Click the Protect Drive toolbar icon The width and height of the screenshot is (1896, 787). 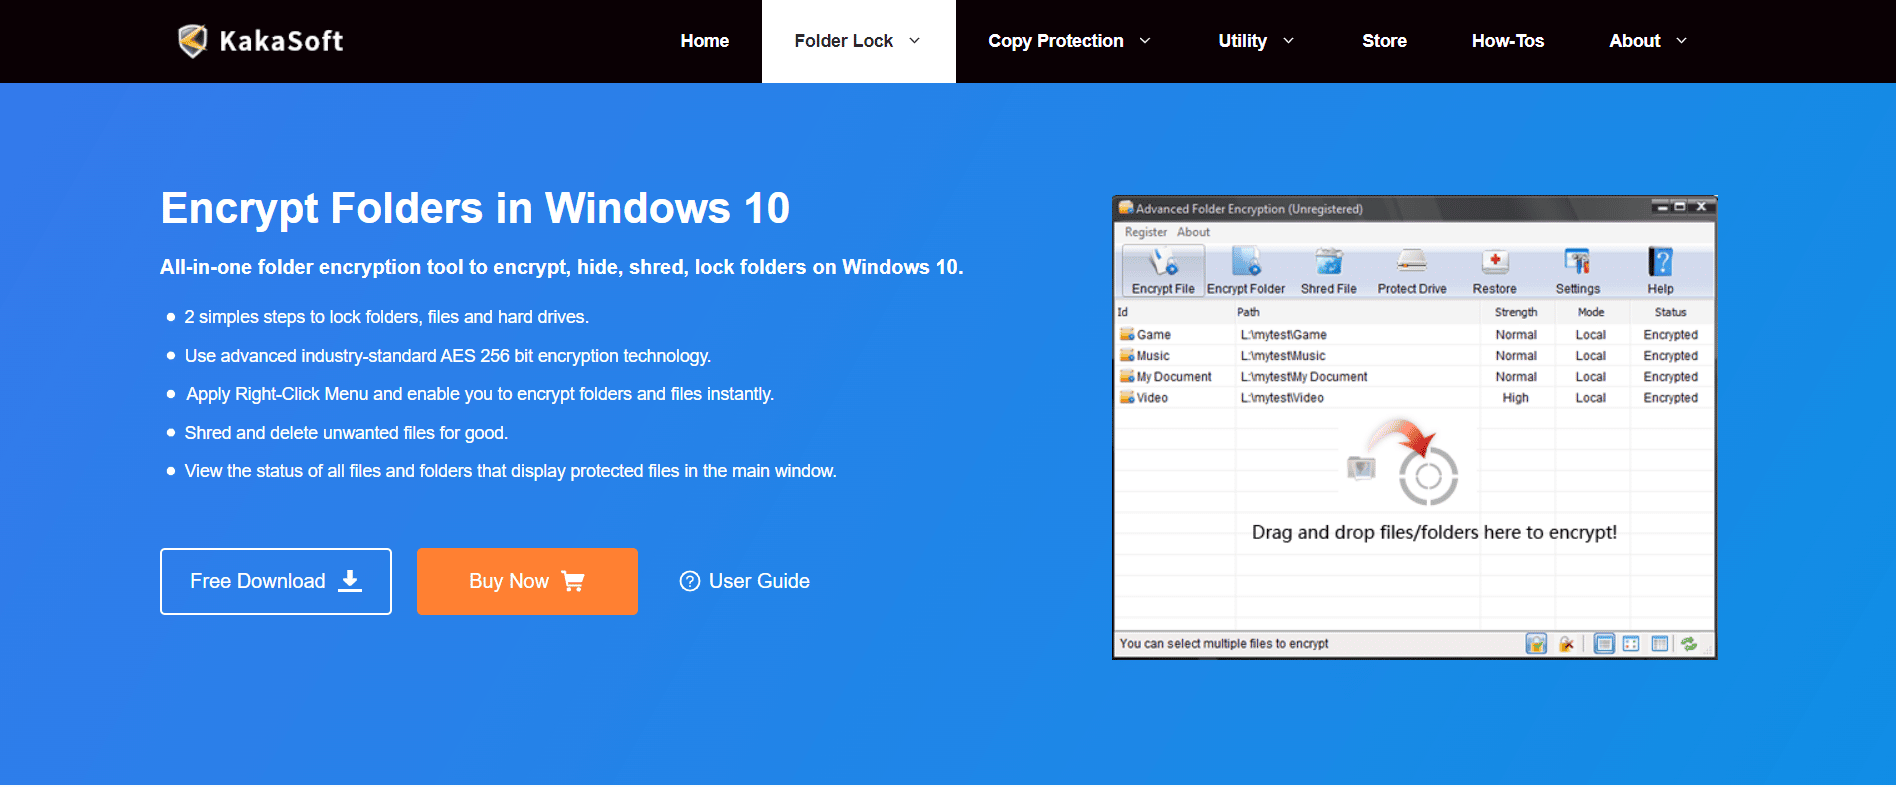point(1412,271)
